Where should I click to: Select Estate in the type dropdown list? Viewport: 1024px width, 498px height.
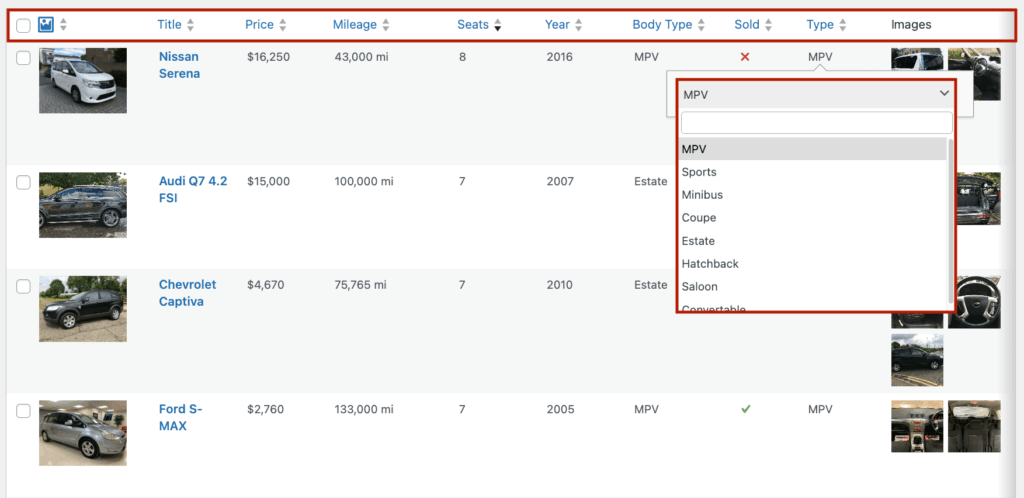[x=812, y=241]
